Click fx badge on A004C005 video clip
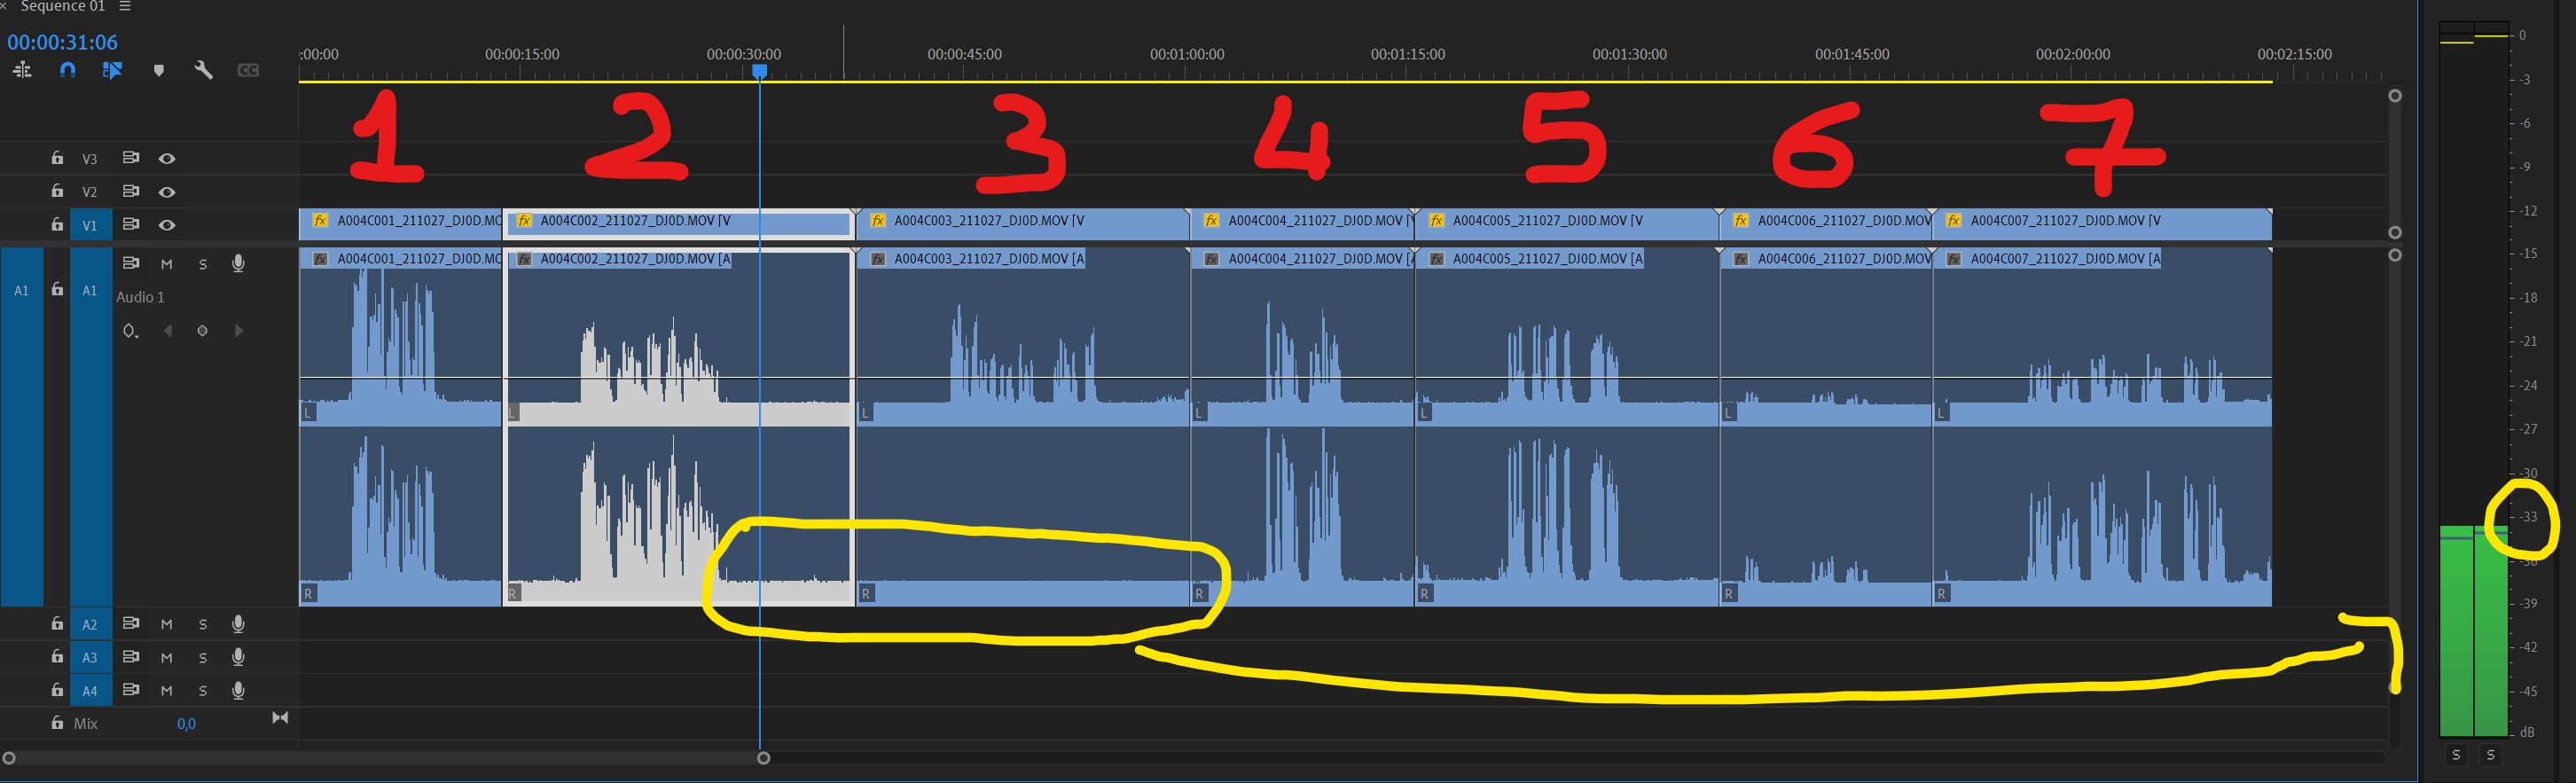The width and height of the screenshot is (2576, 783). pos(1437,220)
